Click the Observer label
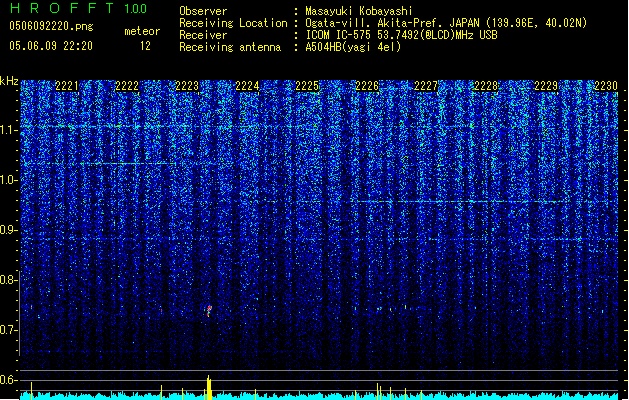 (203, 11)
